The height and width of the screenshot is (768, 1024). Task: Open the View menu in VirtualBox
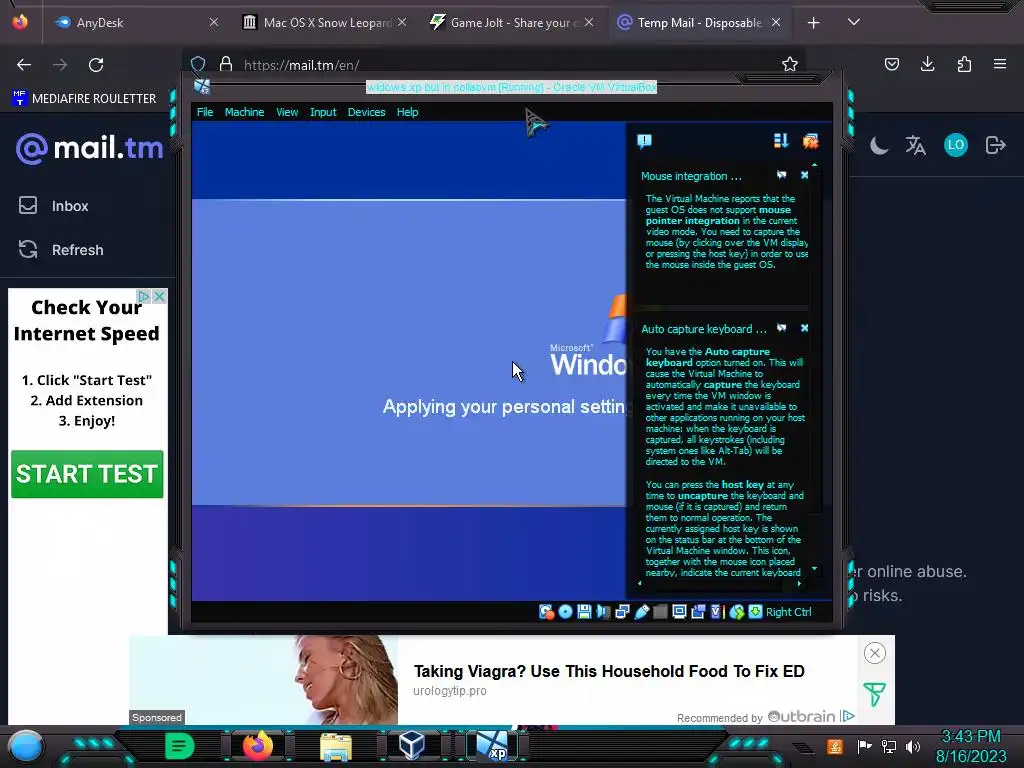(287, 112)
